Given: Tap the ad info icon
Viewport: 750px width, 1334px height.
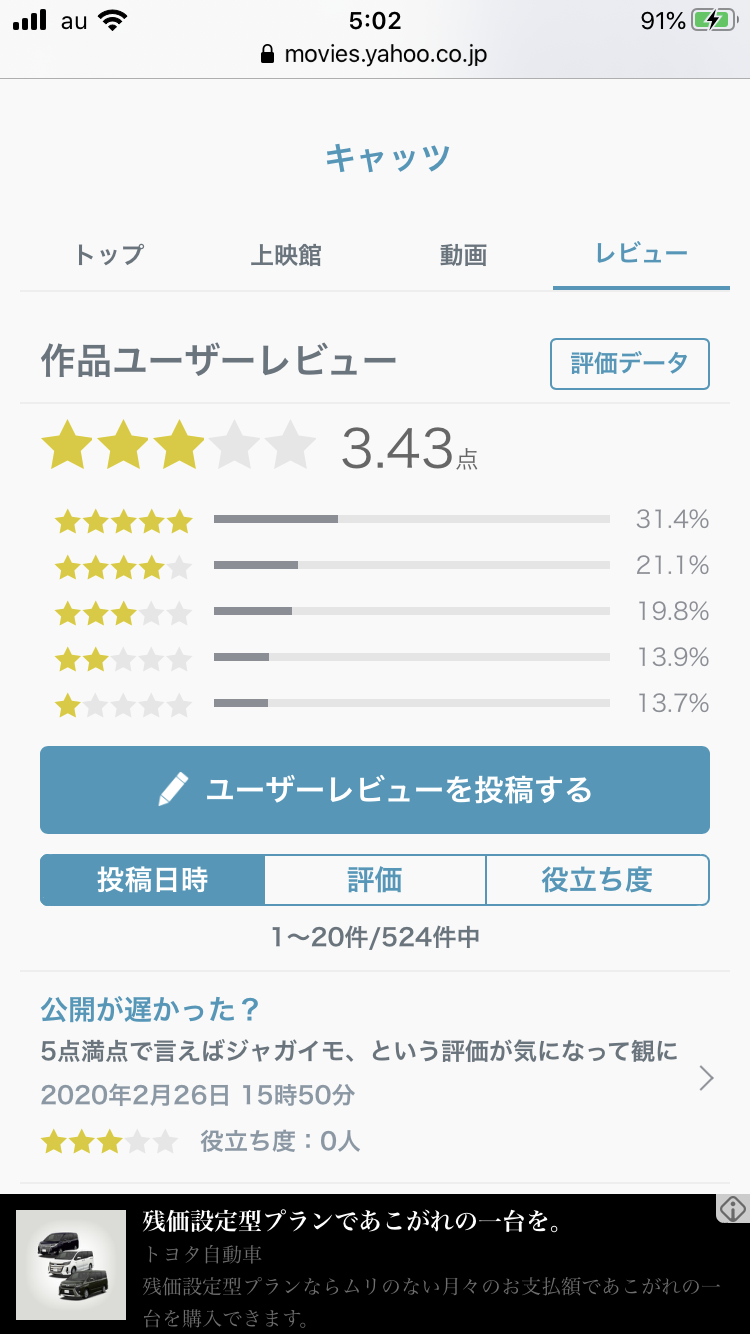Looking at the screenshot, I should tap(733, 1208).
